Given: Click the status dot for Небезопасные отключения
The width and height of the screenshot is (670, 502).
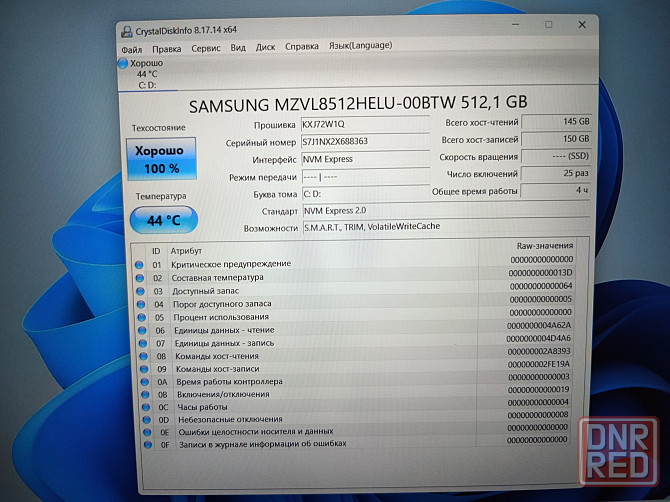Looking at the screenshot, I should pos(147,420).
